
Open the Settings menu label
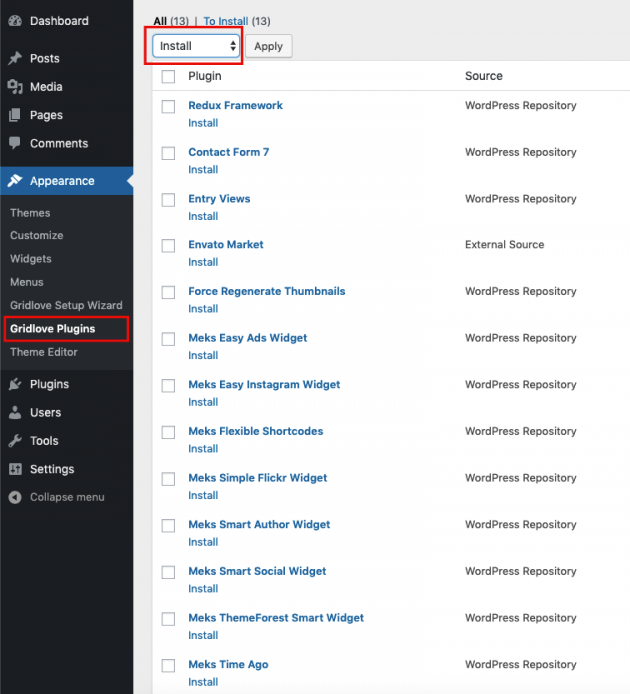pyautogui.click(x=52, y=469)
